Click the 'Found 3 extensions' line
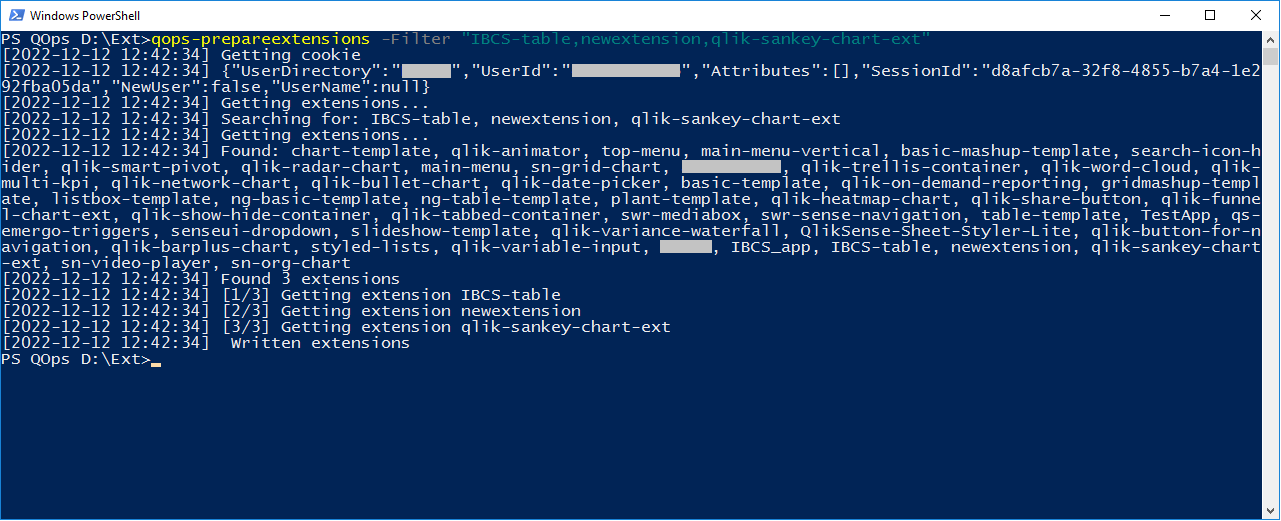The width and height of the screenshot is (1281, 521). coord(201,279)
